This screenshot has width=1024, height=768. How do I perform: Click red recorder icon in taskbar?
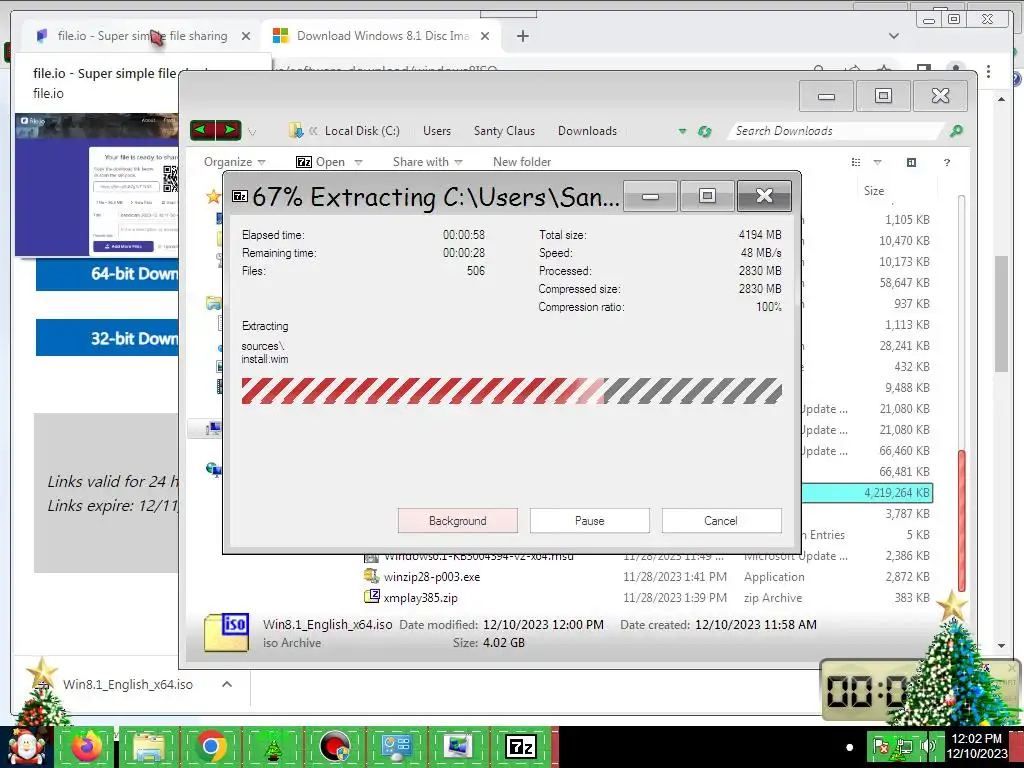335,747
